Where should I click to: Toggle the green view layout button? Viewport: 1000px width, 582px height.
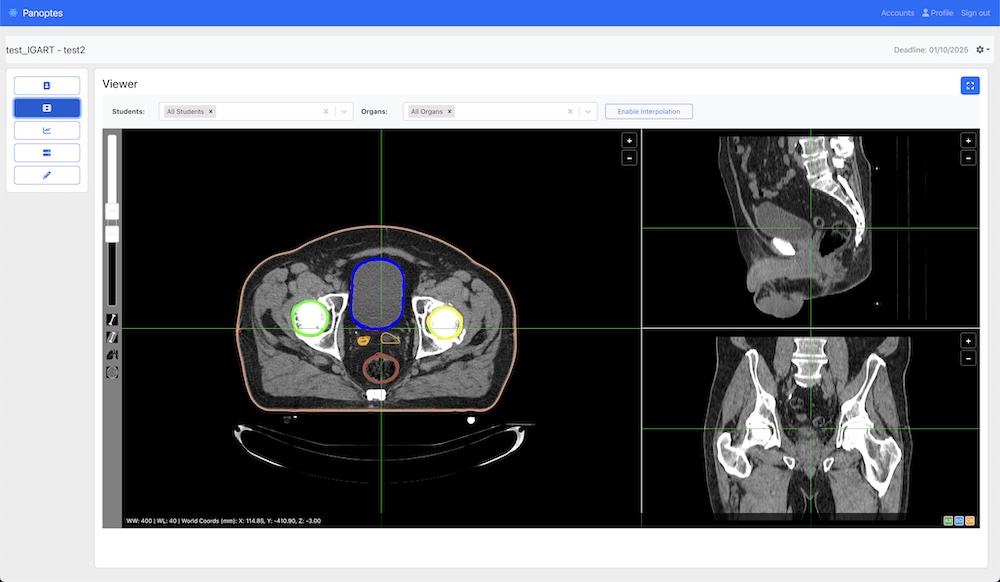947,521
